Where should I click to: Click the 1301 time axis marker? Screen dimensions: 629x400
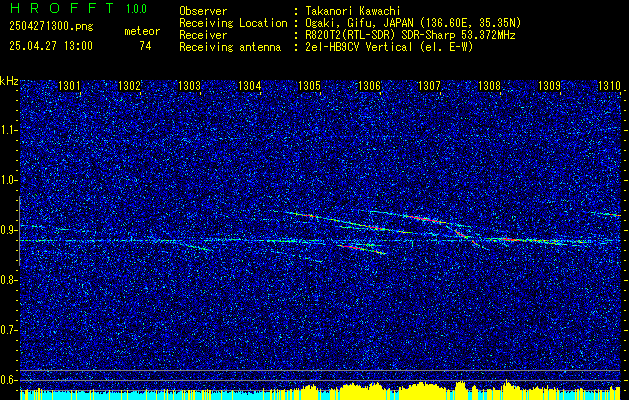coord(69,85)
